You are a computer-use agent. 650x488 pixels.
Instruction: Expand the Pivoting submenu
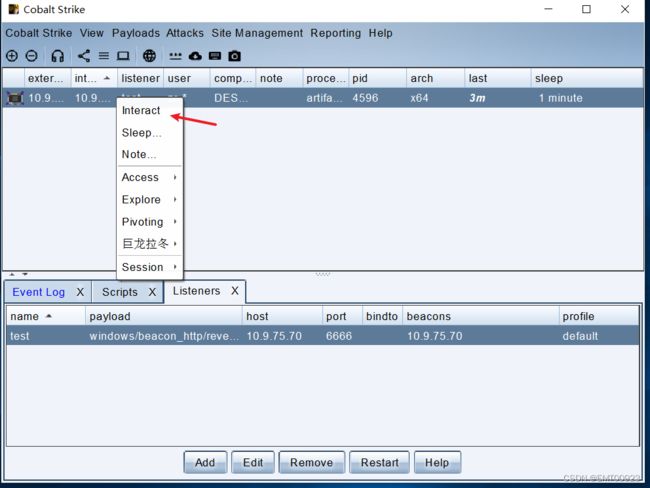click(x=150, y=222)
